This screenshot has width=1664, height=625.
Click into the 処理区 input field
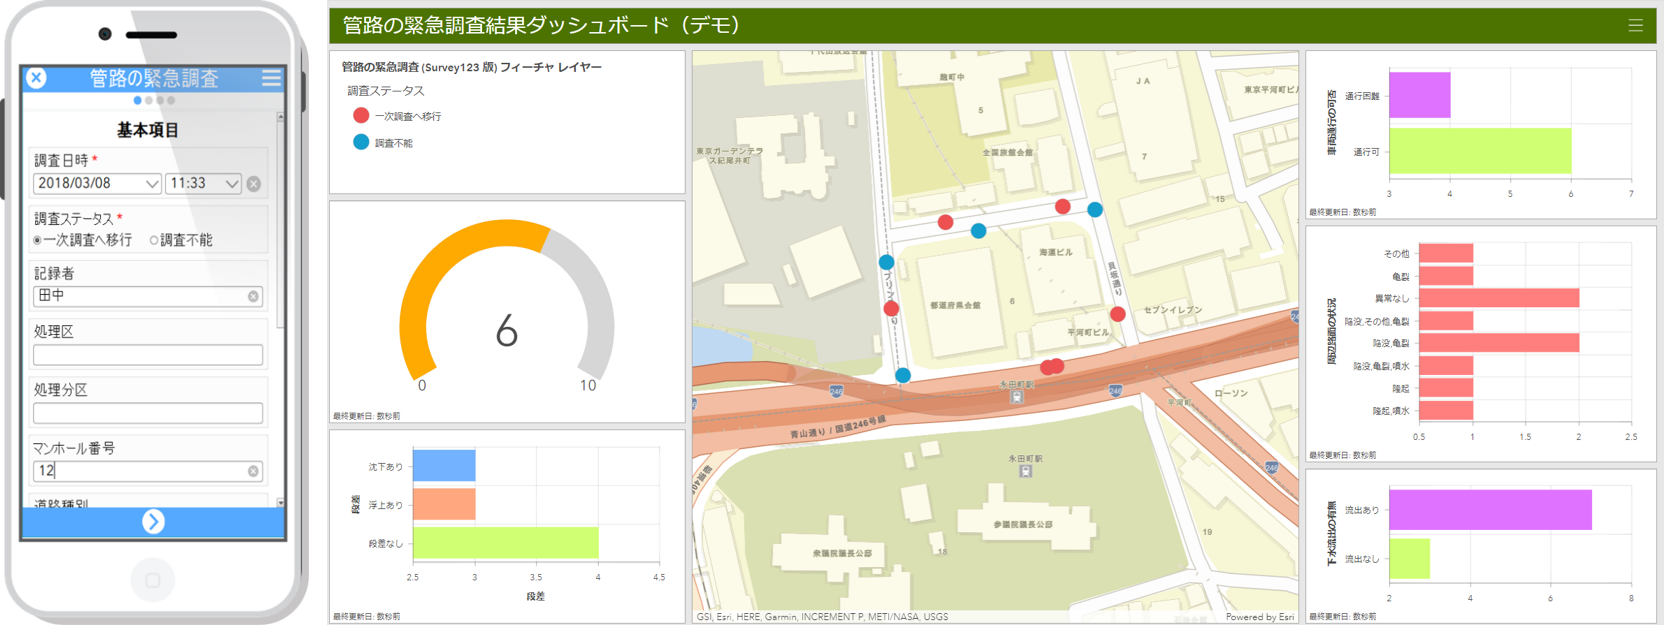148,355
